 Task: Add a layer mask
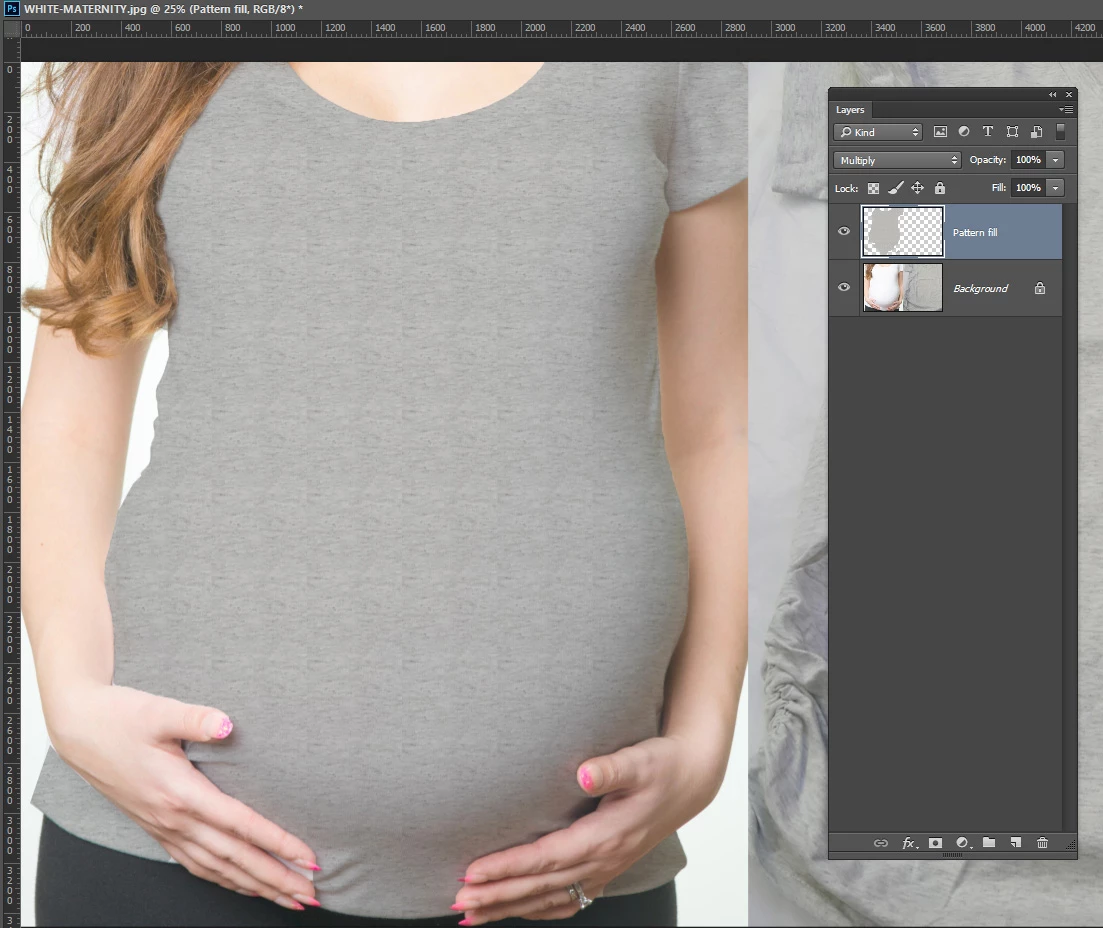tap(935, 843)
